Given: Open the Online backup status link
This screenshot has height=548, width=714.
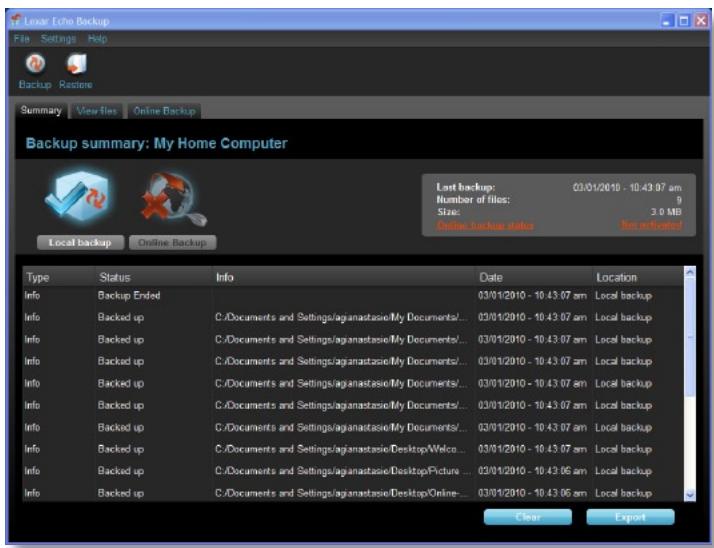Looking at the screenshot, I should tap(485, 225).
